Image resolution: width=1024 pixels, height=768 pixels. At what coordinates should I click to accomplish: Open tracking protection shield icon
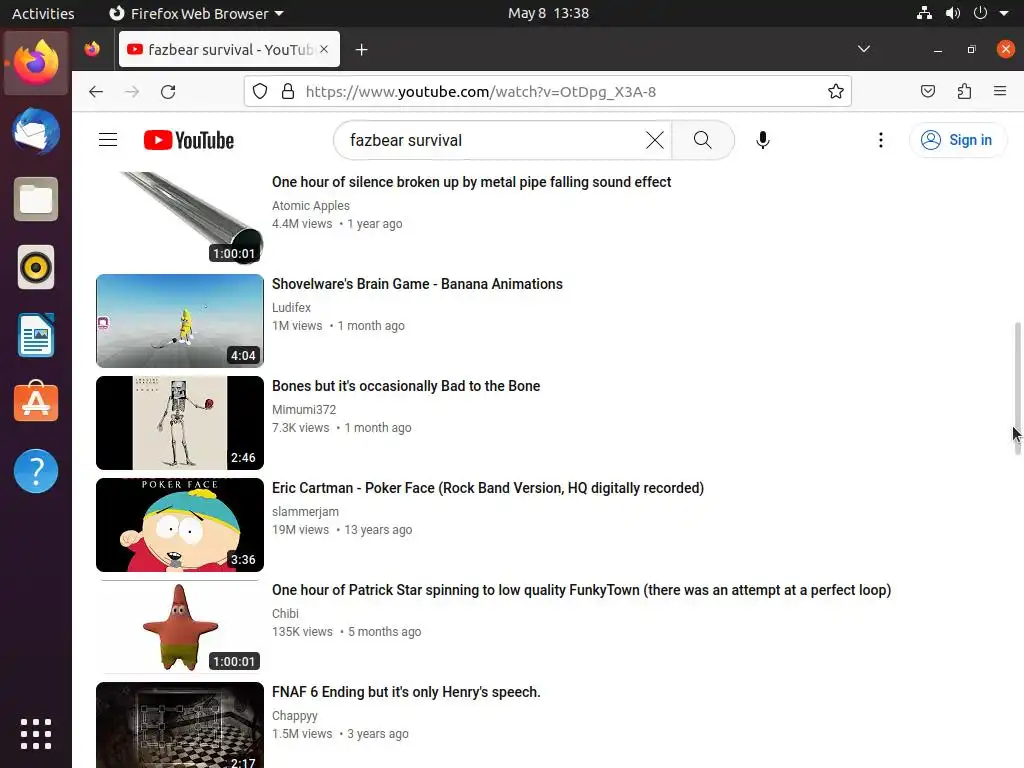(260, 91)
